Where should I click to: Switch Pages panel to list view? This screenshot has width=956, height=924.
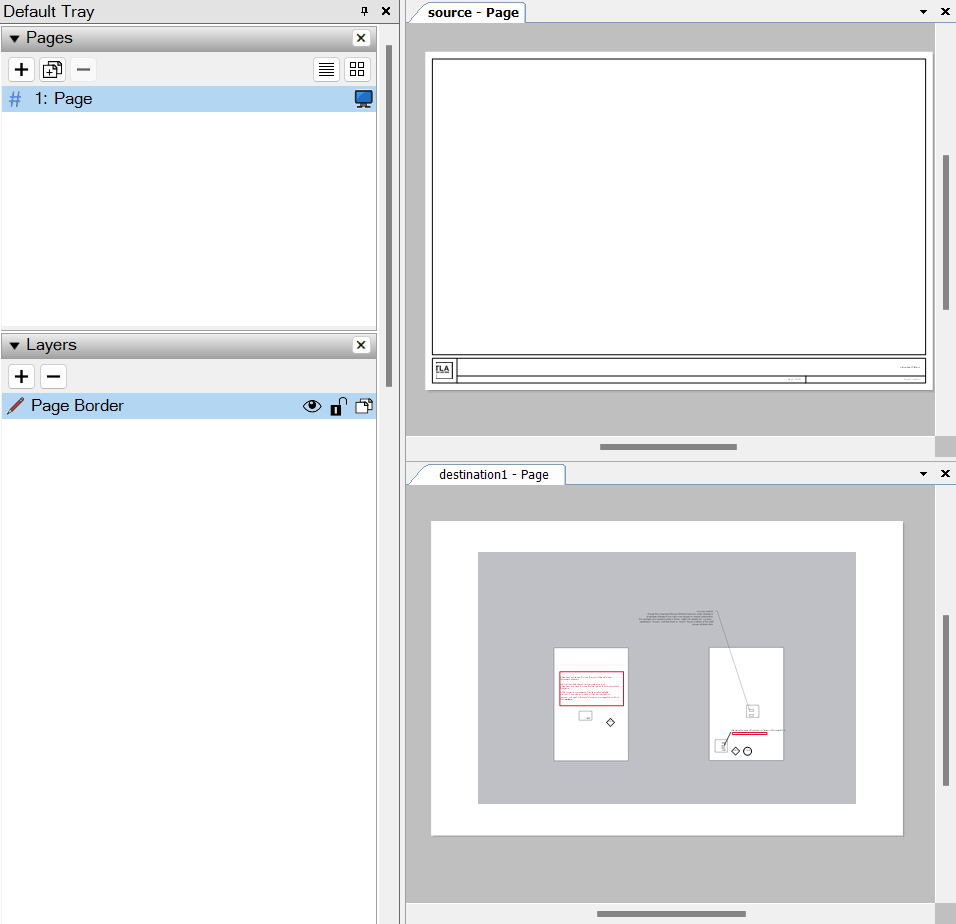pyautogui.click(x=326, y=69)
